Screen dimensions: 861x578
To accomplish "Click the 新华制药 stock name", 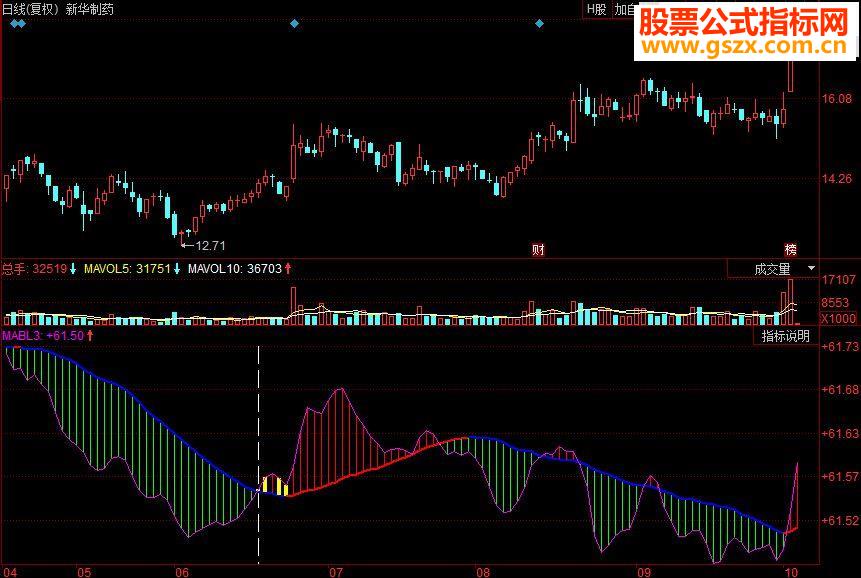I will point(90,9).
